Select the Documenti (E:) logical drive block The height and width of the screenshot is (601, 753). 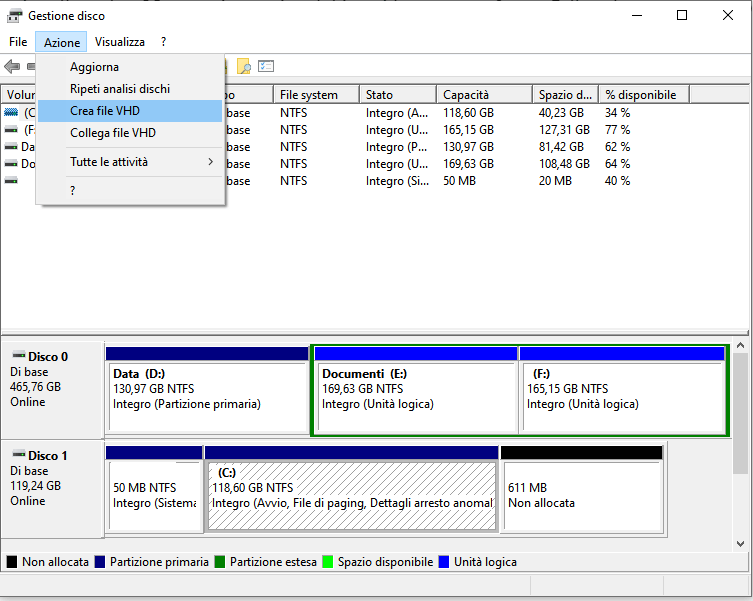click(x=416, y=390)
